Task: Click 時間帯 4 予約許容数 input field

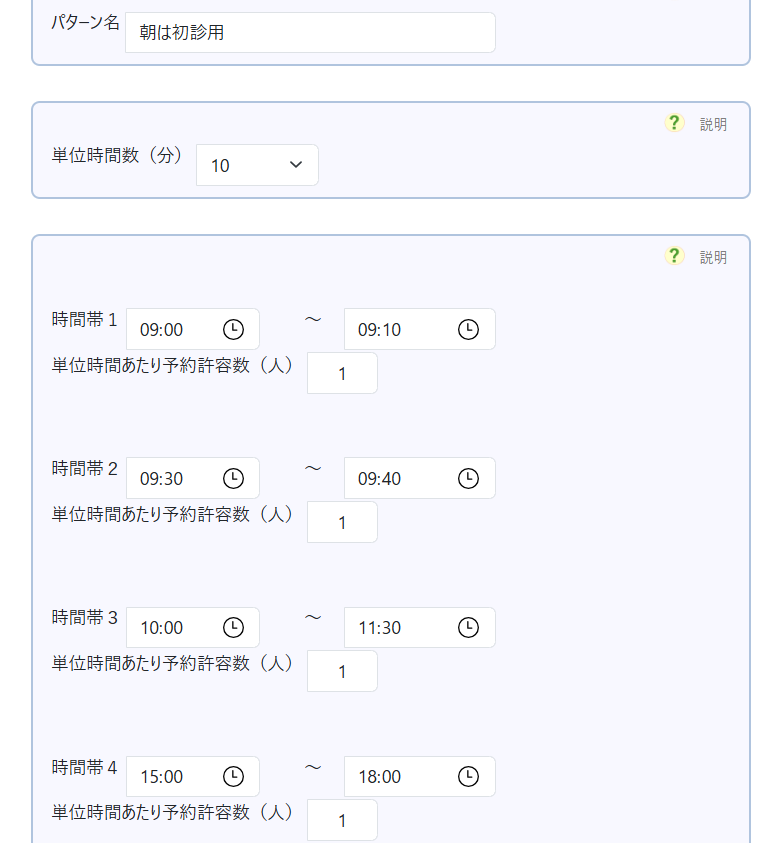Action: click(x=342, y=821)
